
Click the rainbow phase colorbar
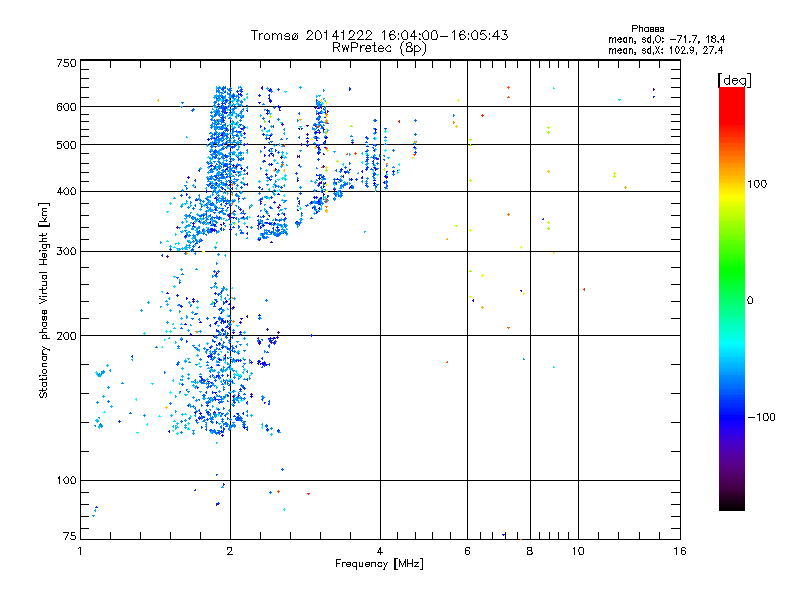(x=732, y=298)
